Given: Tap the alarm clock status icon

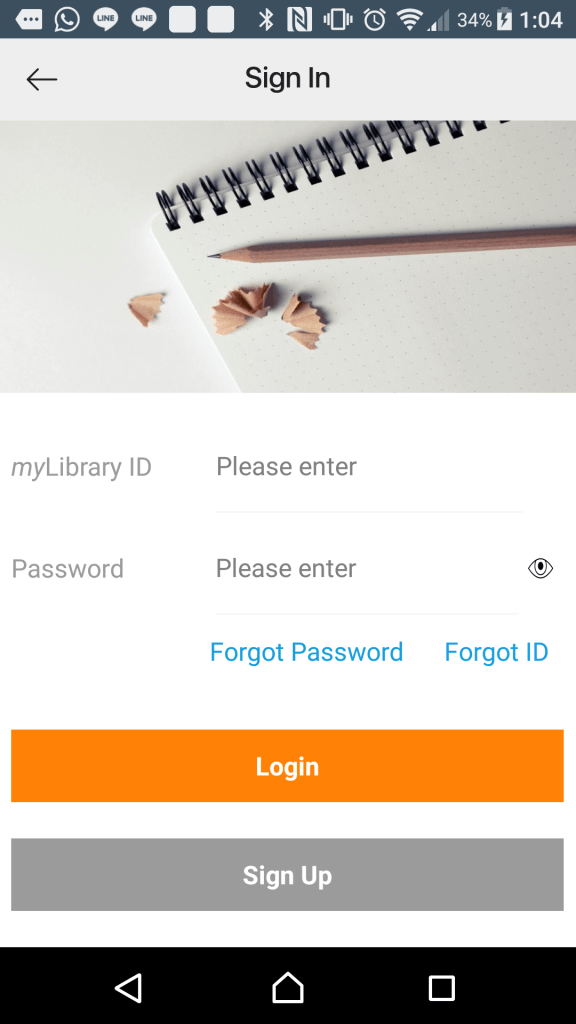Looking at the screenshot, I should coord(375,20).
